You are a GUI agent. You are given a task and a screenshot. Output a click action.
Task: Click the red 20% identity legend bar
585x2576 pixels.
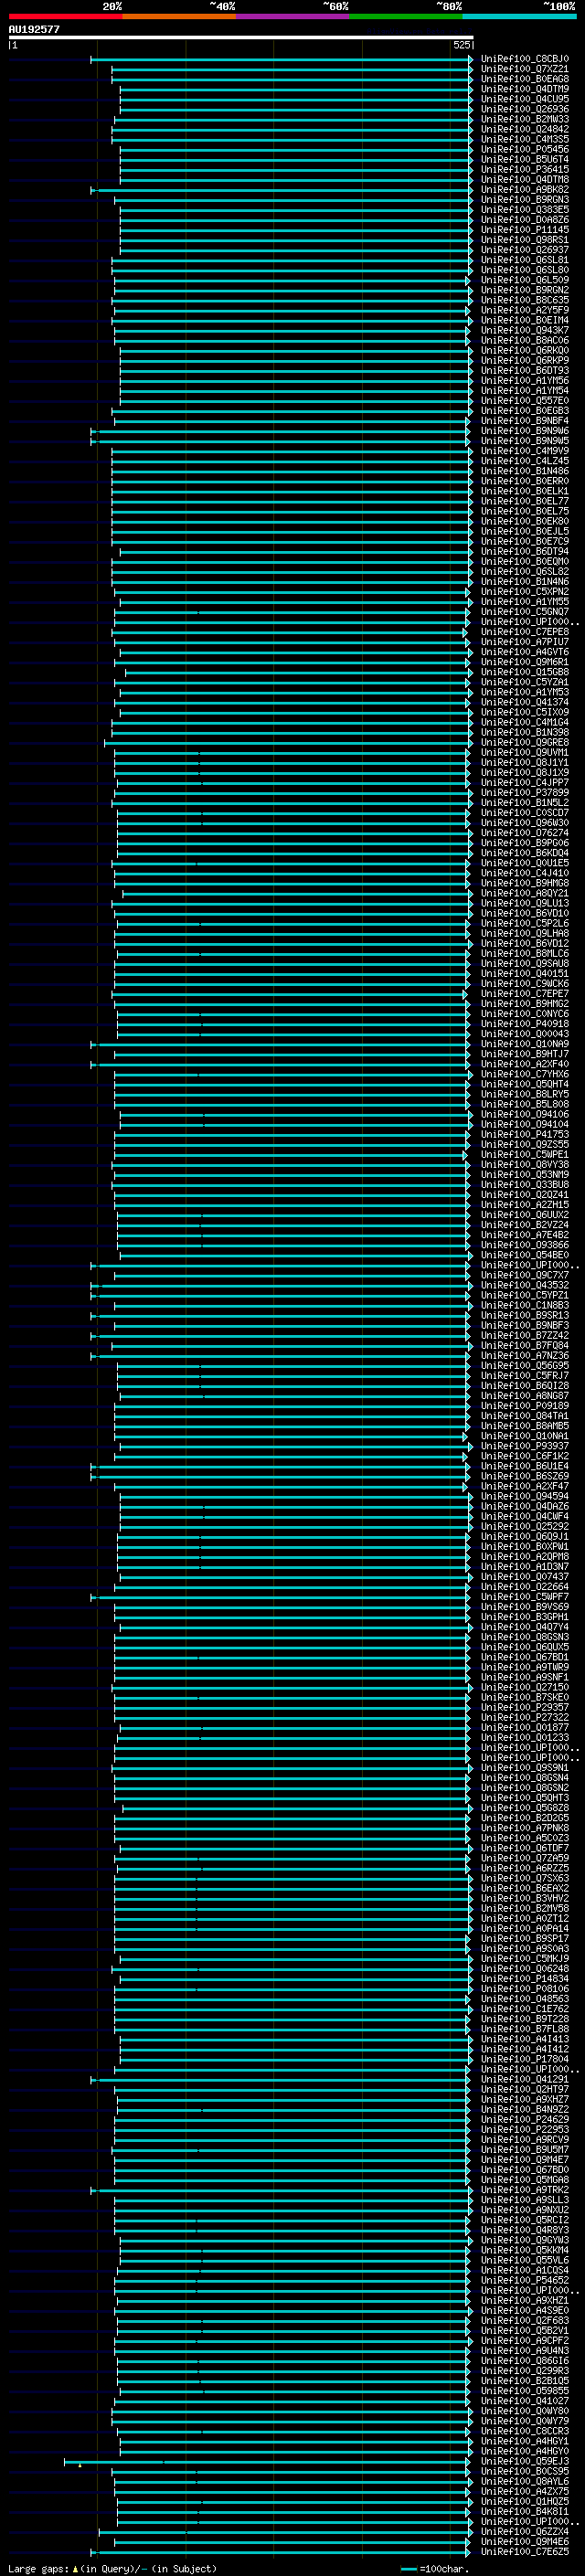point(65,16)
